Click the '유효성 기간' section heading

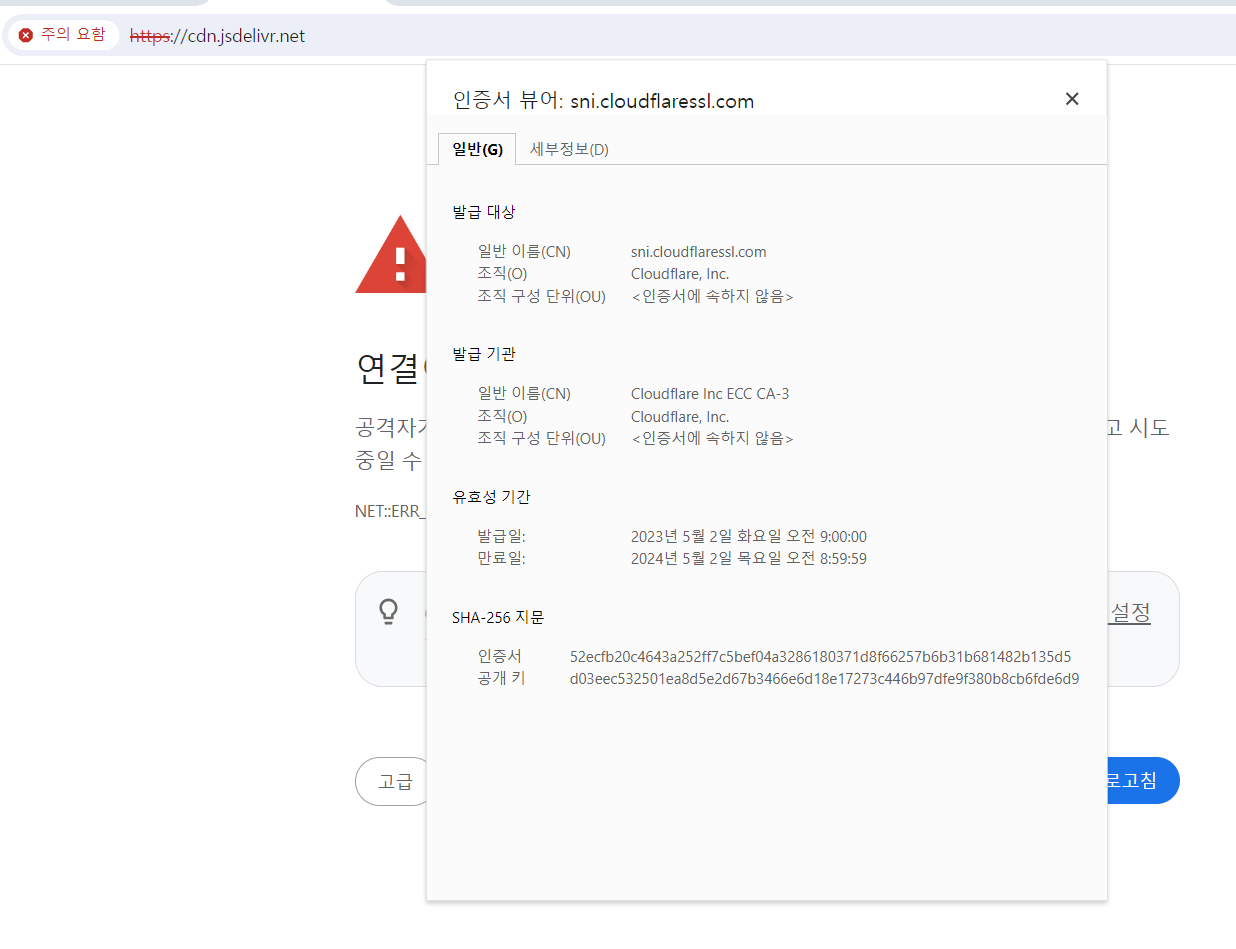(x=491, y=497)
